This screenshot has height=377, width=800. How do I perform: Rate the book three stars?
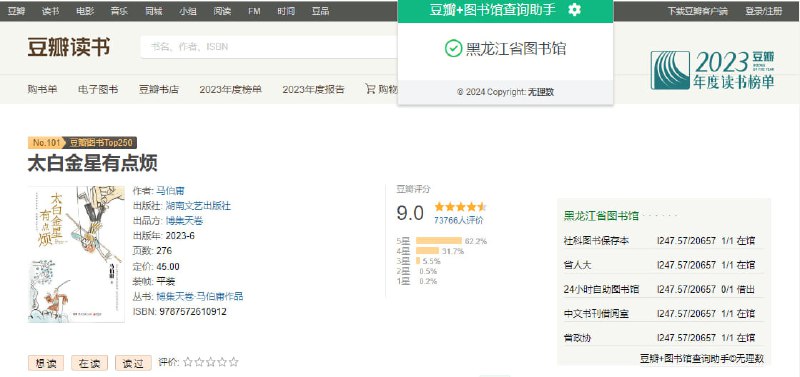click(x=211, y=362)
